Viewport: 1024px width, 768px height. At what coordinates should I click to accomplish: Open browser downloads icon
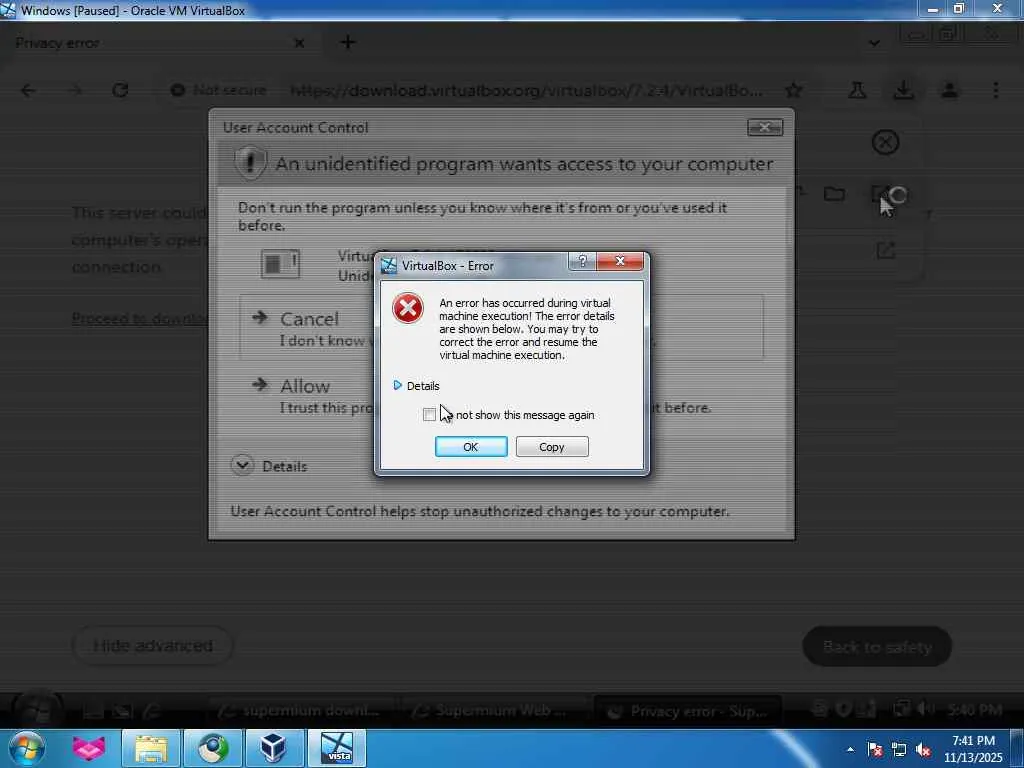pos(904,90)
